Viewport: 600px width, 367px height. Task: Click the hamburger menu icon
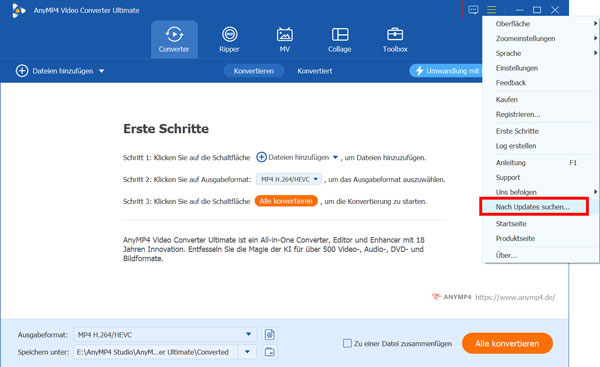(492, 10)
